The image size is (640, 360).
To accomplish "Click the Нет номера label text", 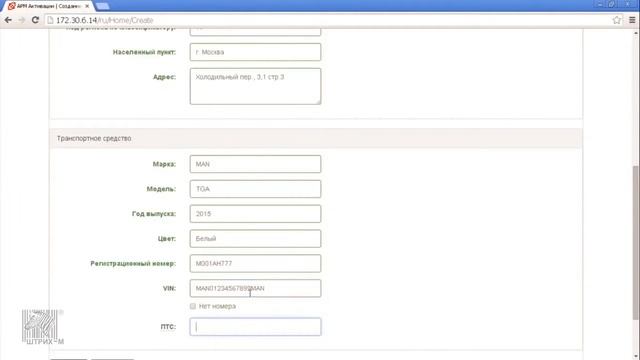I will coord(217,306).
